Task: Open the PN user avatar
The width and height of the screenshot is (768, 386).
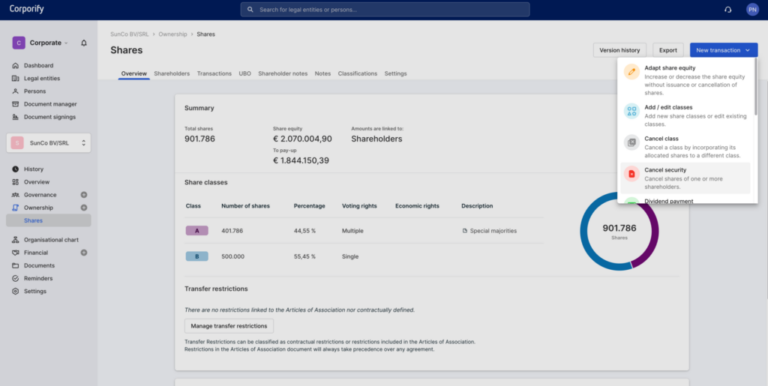Action: (752, 9)
